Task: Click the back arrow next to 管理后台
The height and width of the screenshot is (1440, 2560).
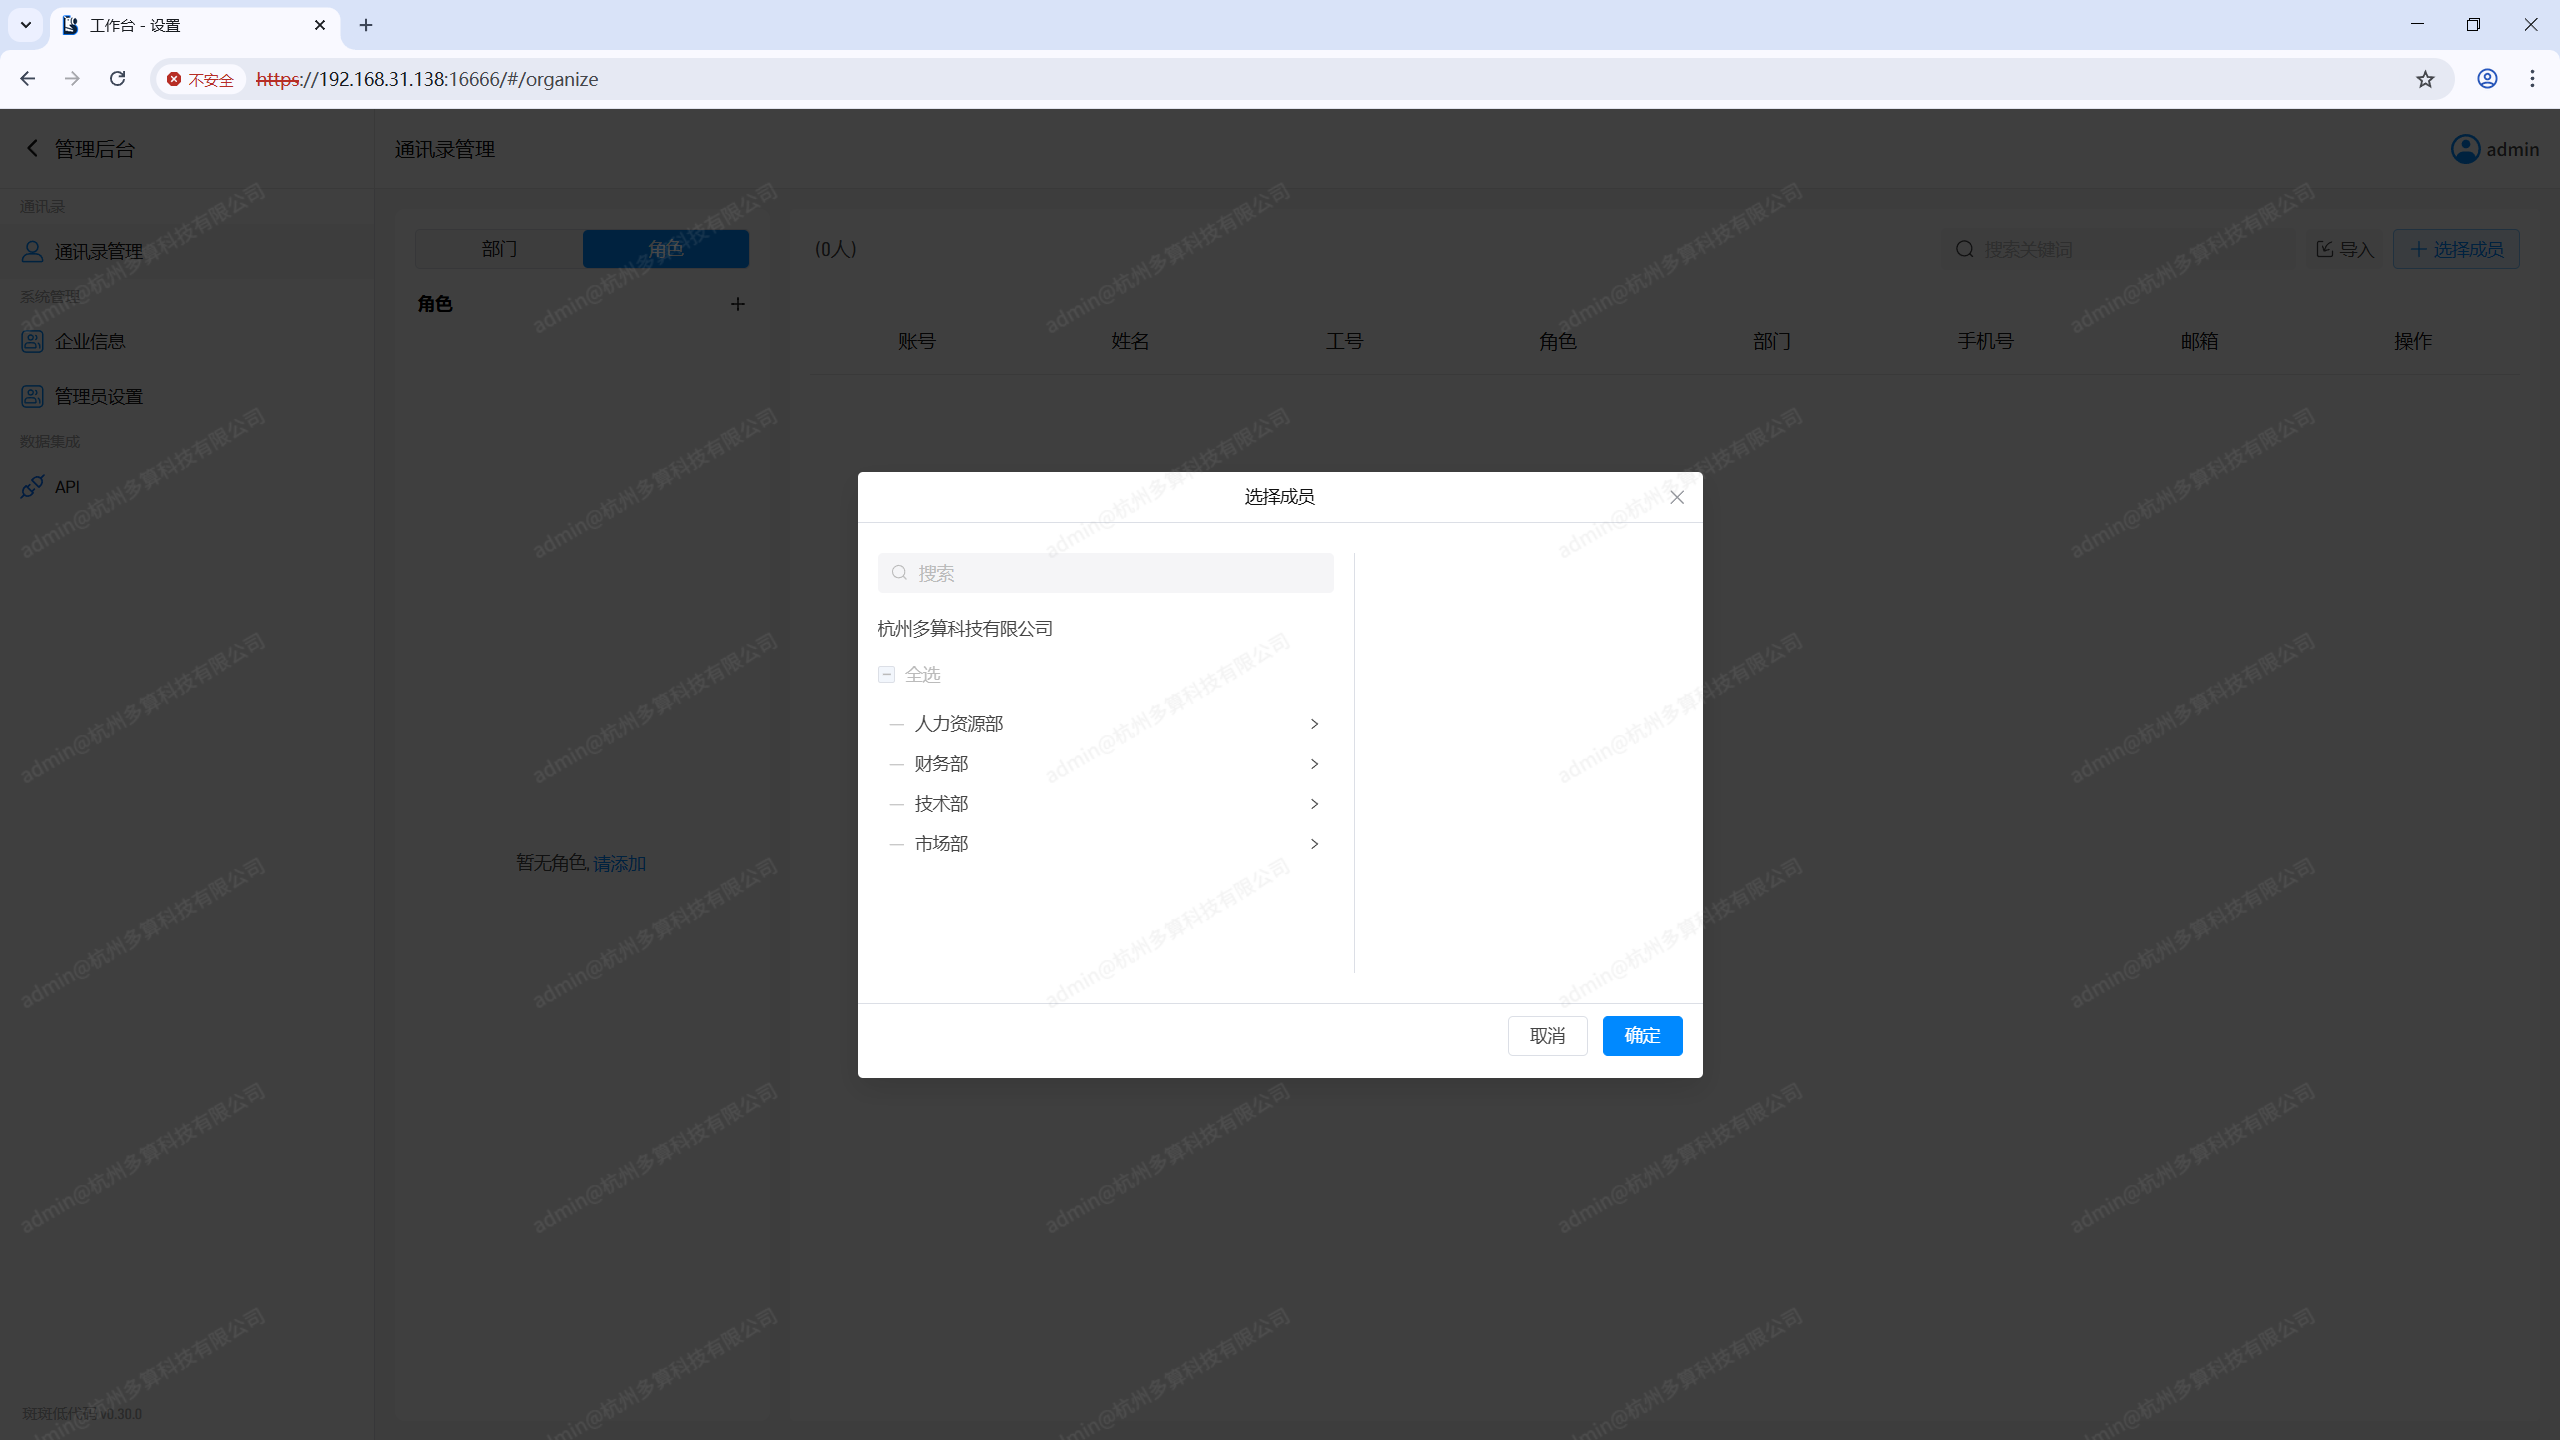Action: click(32, 148)
